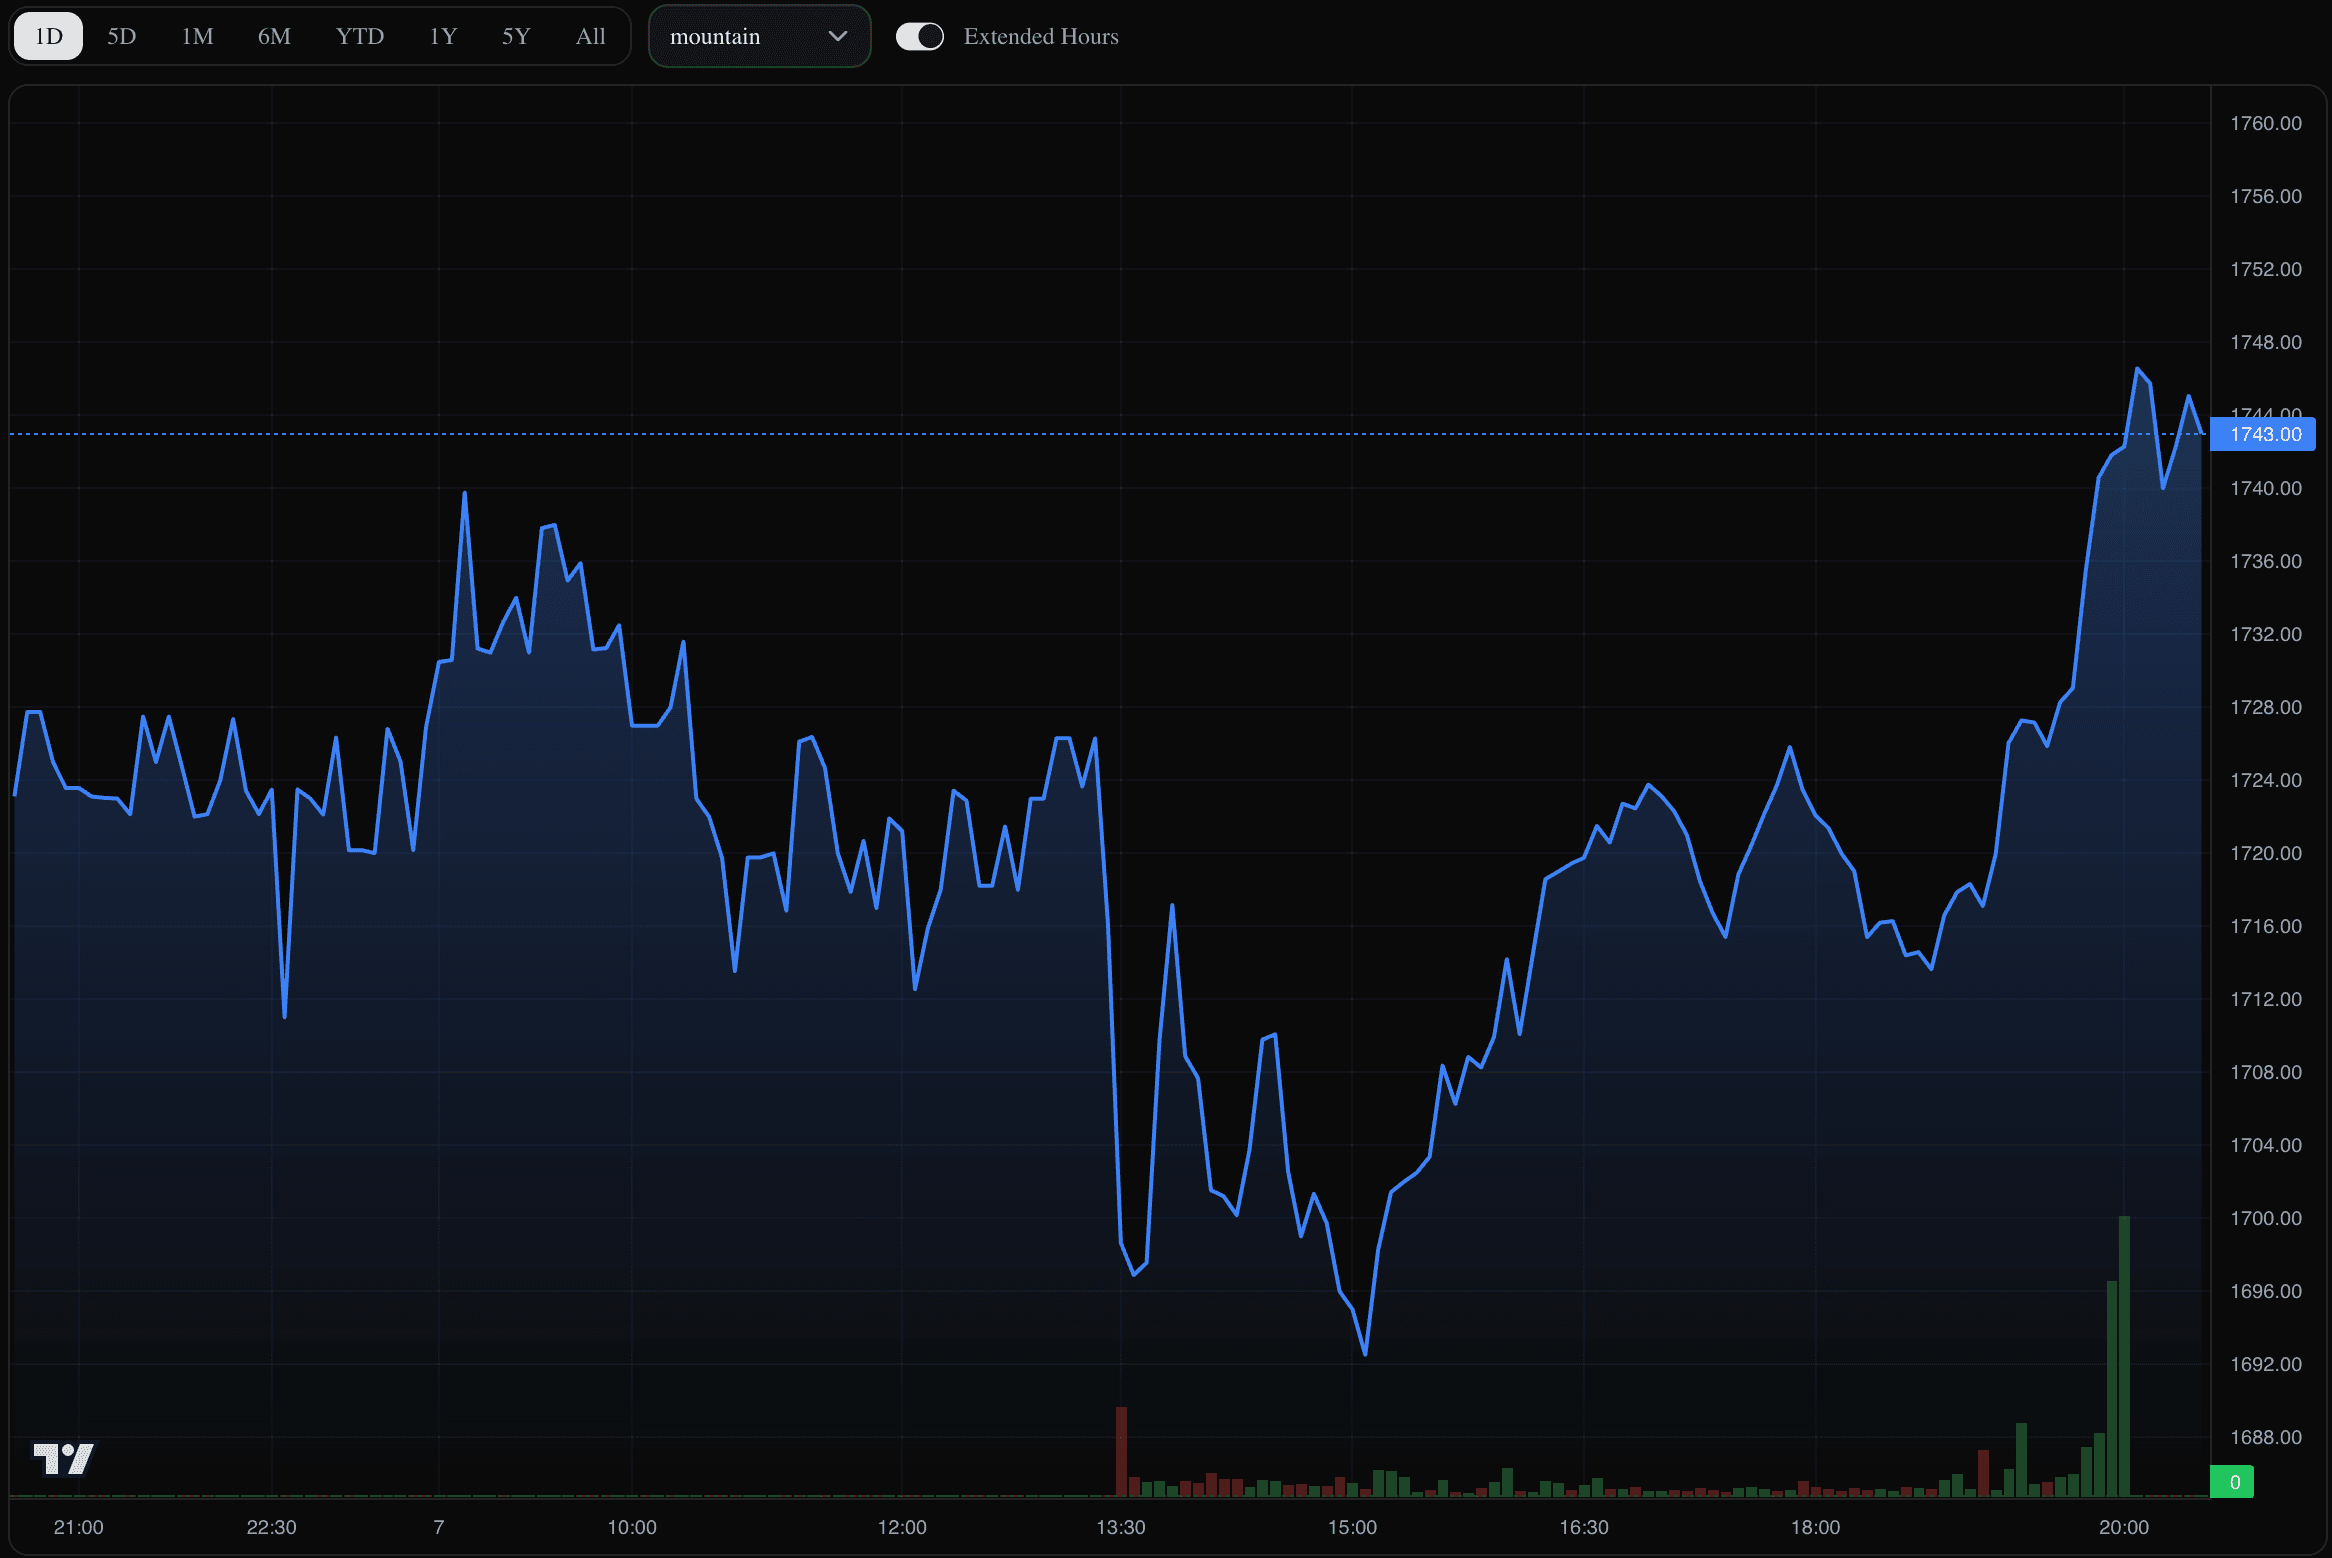Click the chart type dropdown chevron
The image size is (2332, 1558).
[x=838, y=37]
